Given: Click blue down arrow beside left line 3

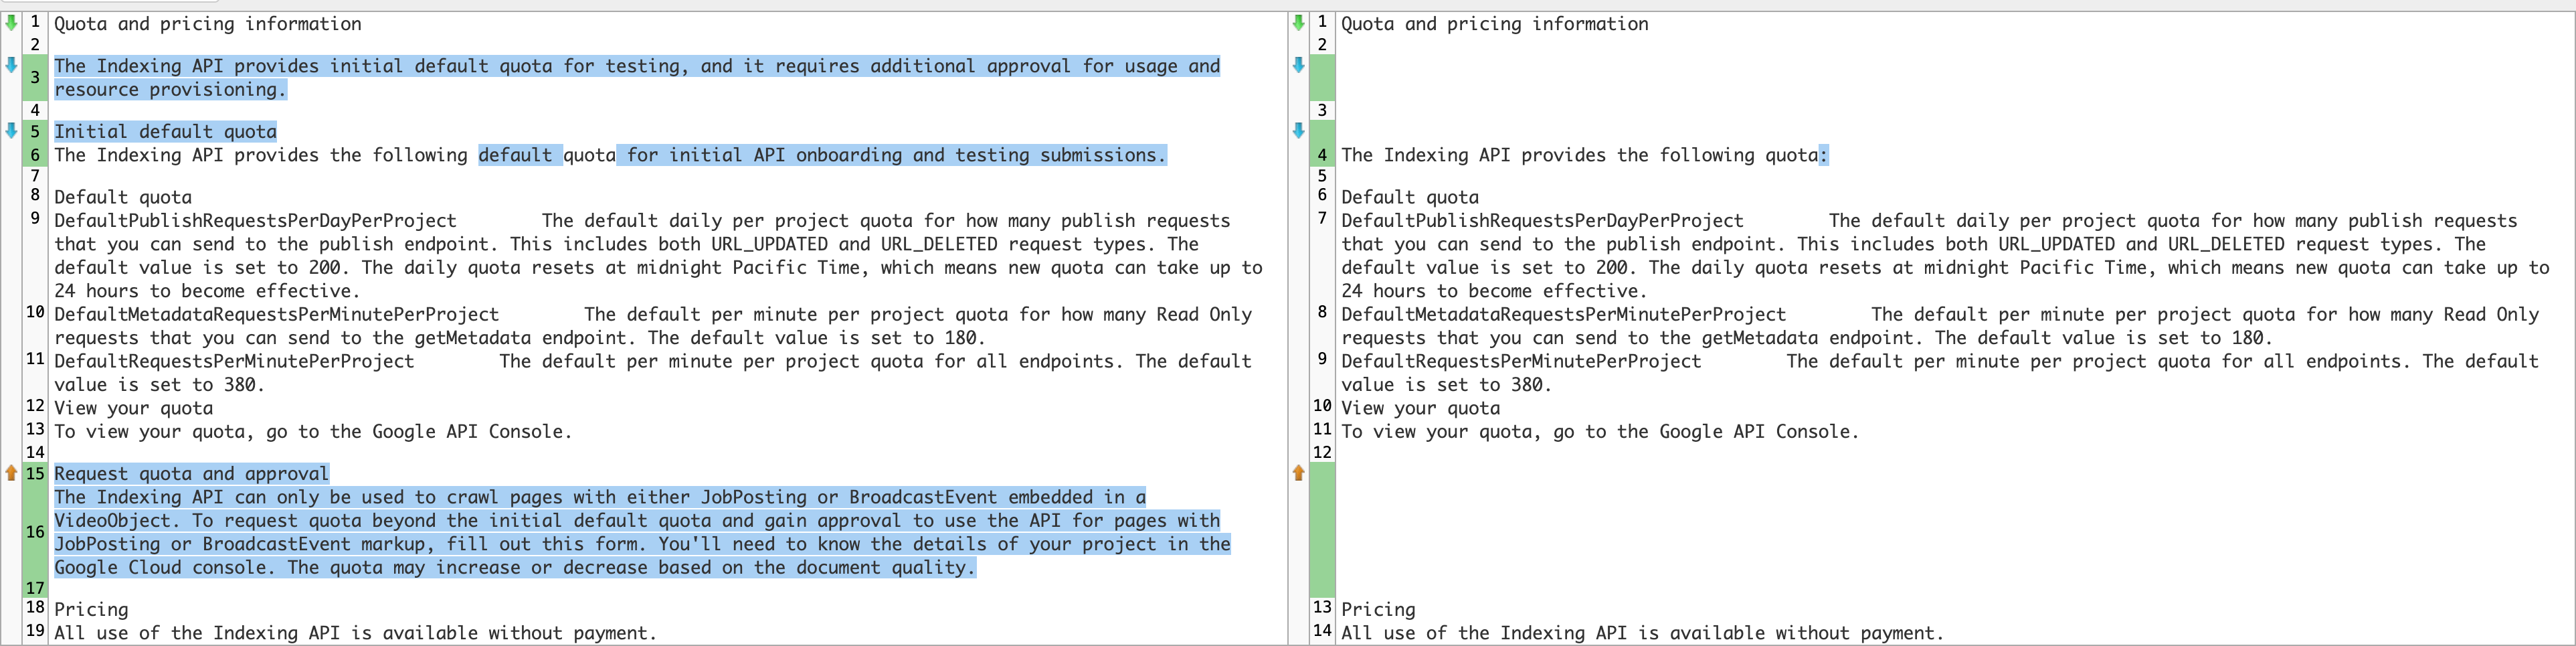Looking at the screenshot, I should 11,65.
